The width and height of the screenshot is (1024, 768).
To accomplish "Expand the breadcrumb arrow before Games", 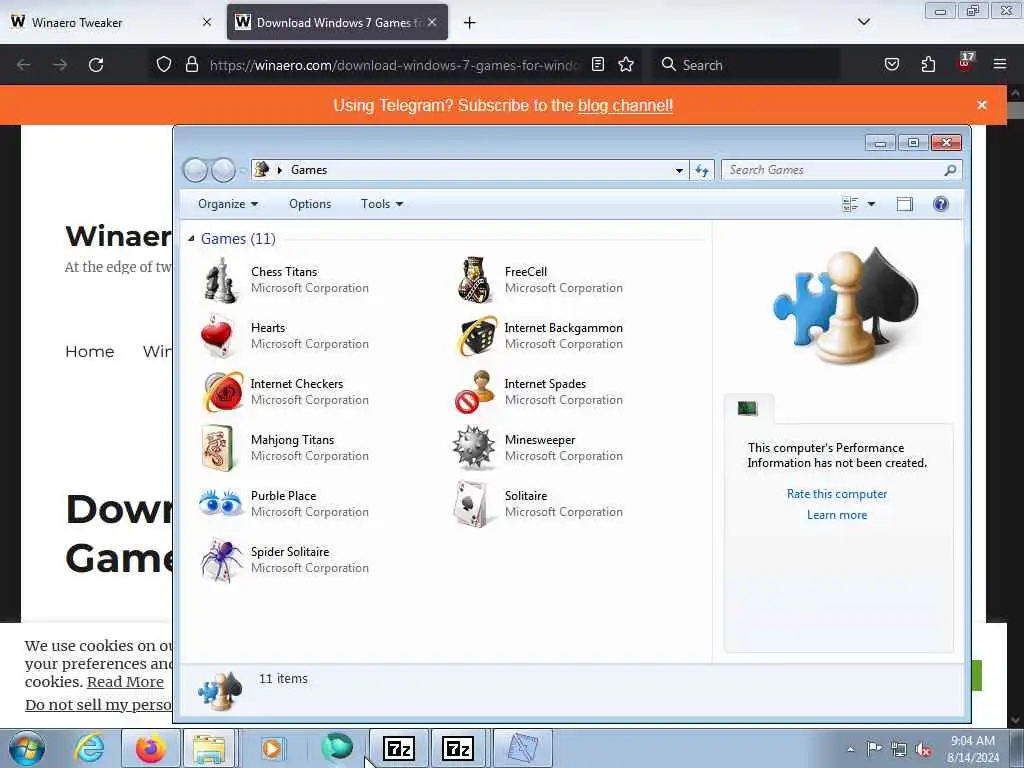I will (280, 170).
